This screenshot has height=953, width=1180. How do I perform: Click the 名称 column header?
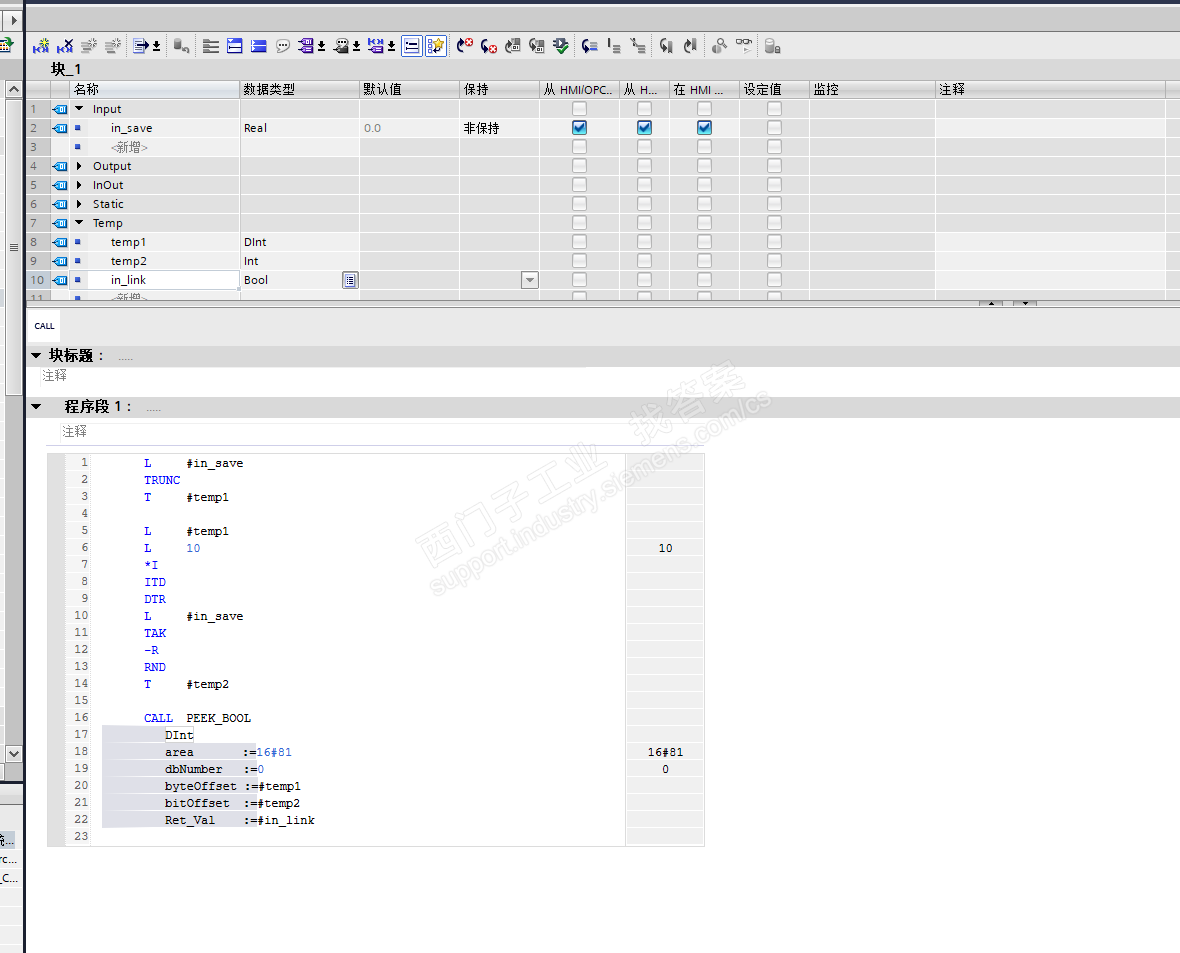[155, 90]
